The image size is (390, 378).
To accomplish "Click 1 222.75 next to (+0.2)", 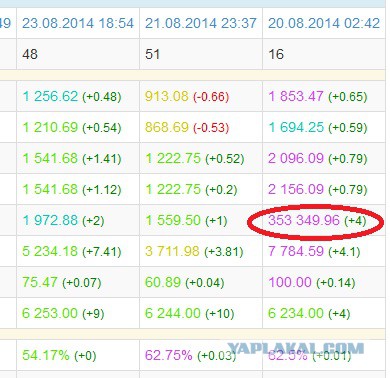I will [173, 189].
